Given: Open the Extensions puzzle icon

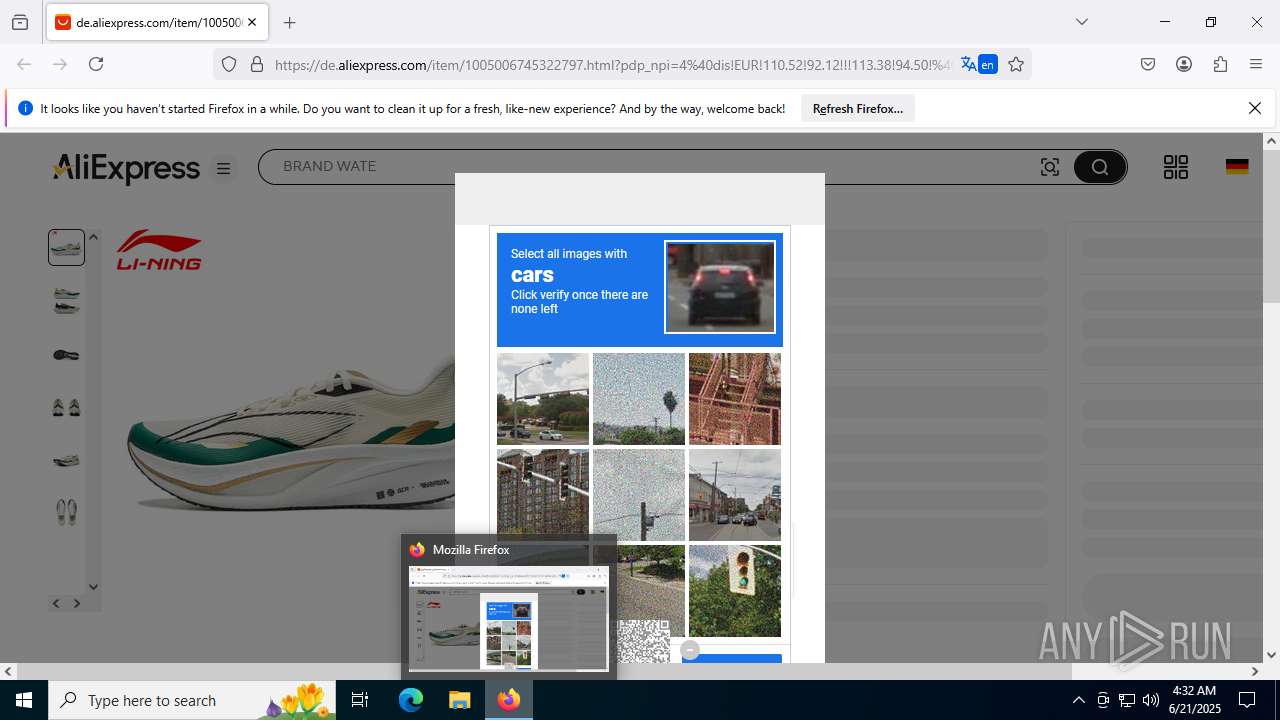Looking at the screenshot, I should click(1220, 64).
